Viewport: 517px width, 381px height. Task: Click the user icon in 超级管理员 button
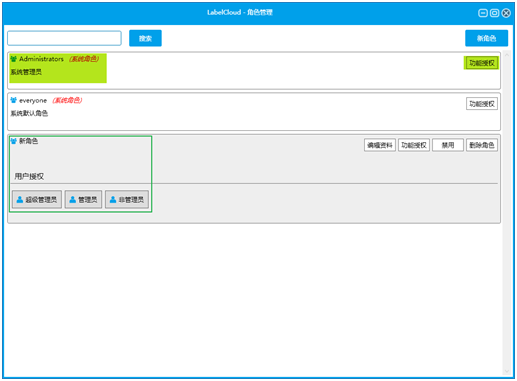(x=20, y=200)
